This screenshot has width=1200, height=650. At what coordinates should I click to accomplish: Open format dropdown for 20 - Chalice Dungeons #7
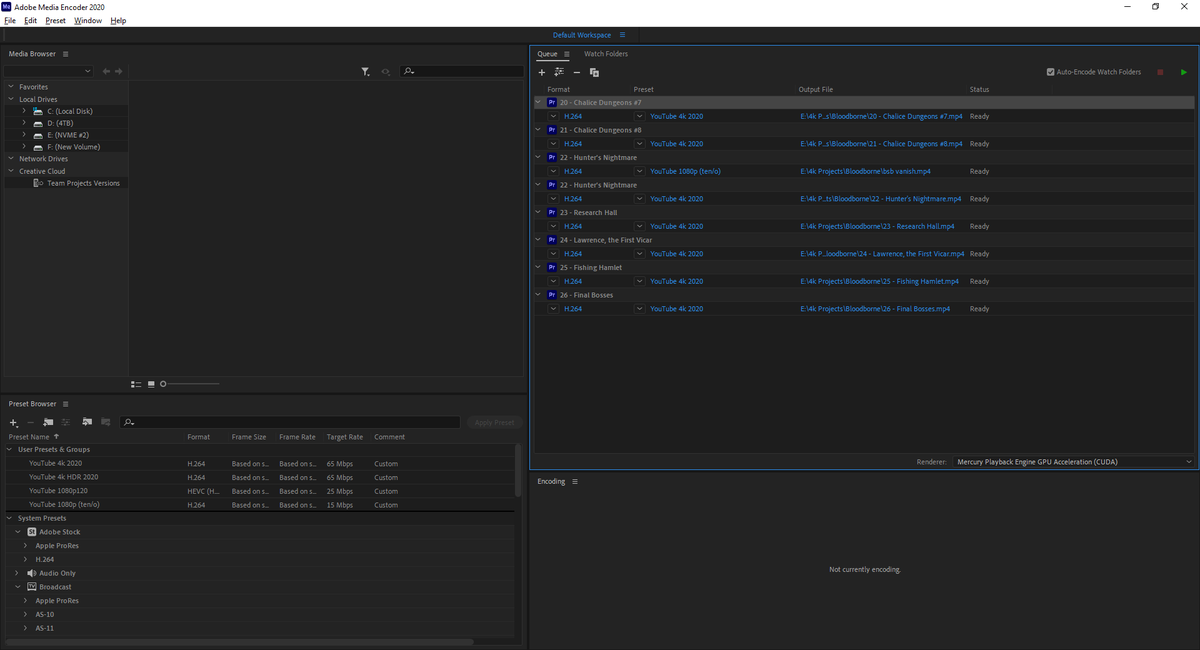[553, 116]
